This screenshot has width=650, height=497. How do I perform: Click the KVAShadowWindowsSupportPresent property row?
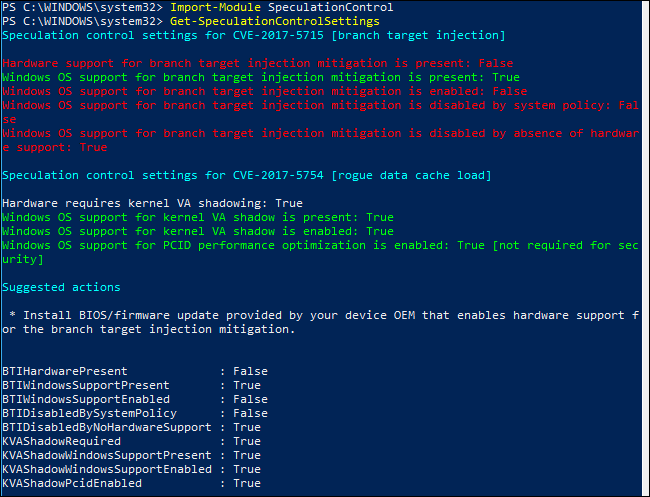click(x=130, y=455)
